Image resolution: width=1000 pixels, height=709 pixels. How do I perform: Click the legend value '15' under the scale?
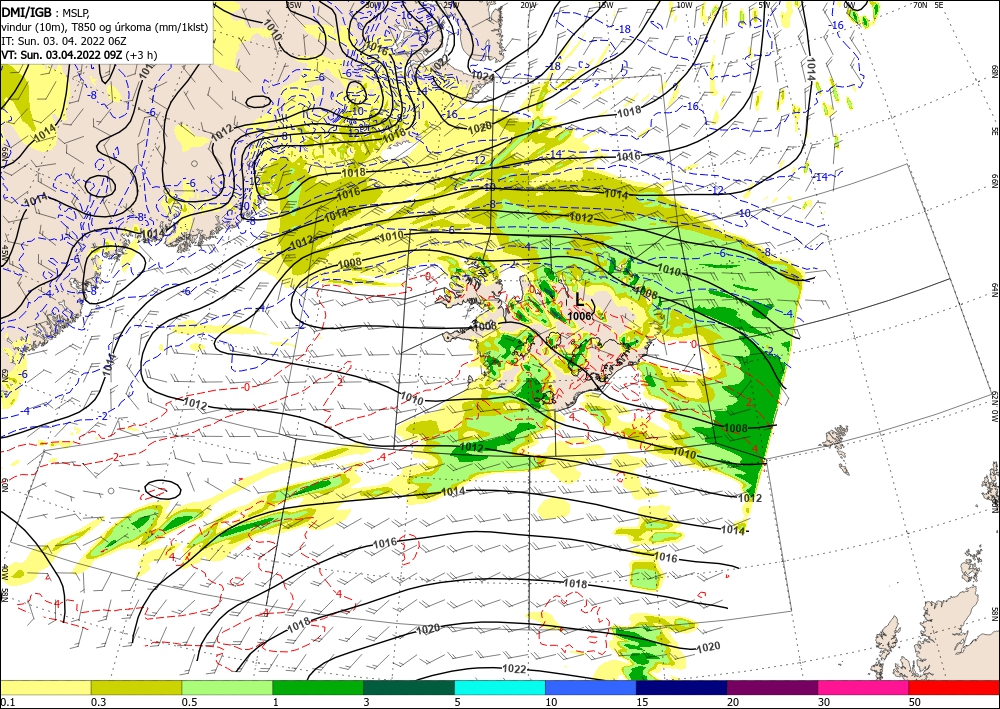click(642, 702)
